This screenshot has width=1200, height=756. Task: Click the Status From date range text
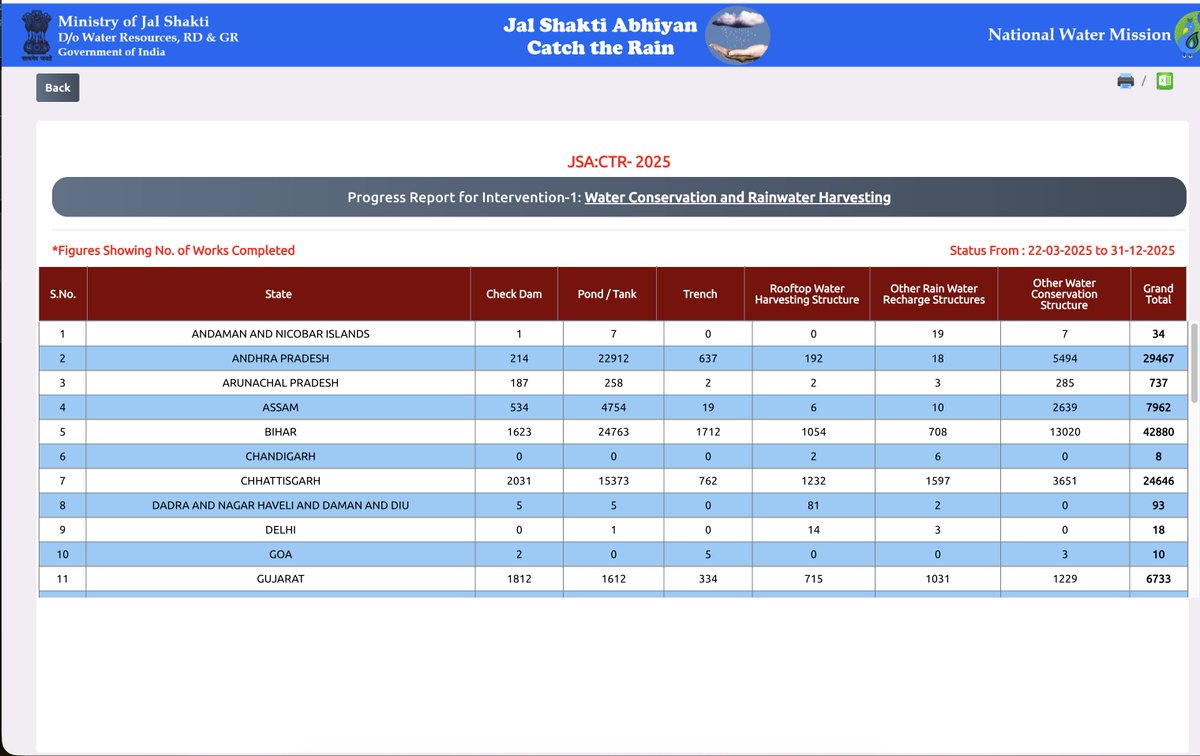(x=1062, y=250)
